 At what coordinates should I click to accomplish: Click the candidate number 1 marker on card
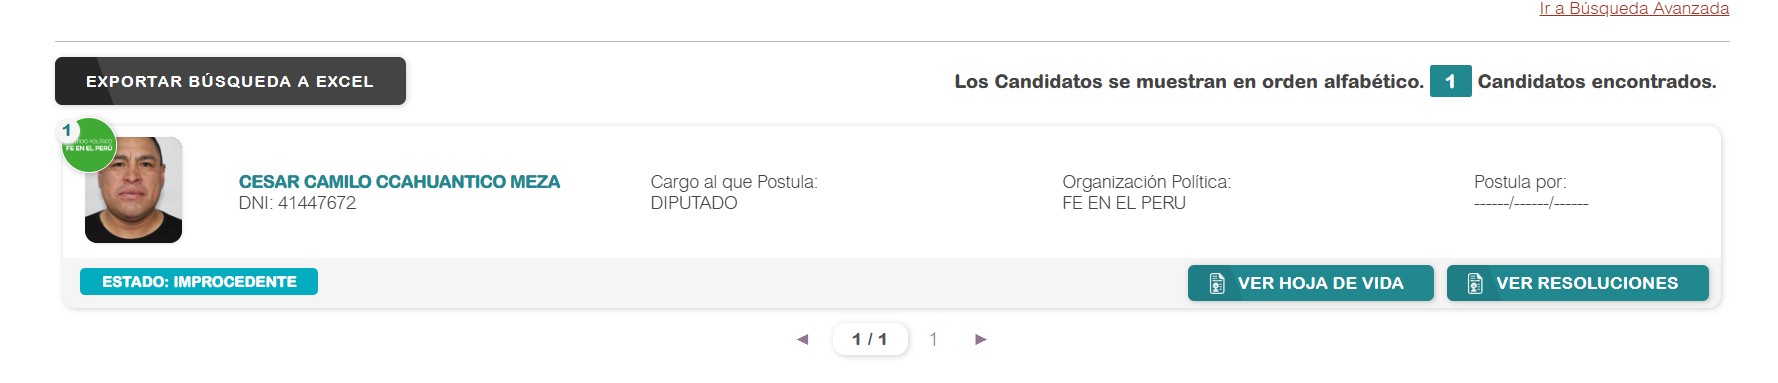(67, 130)
